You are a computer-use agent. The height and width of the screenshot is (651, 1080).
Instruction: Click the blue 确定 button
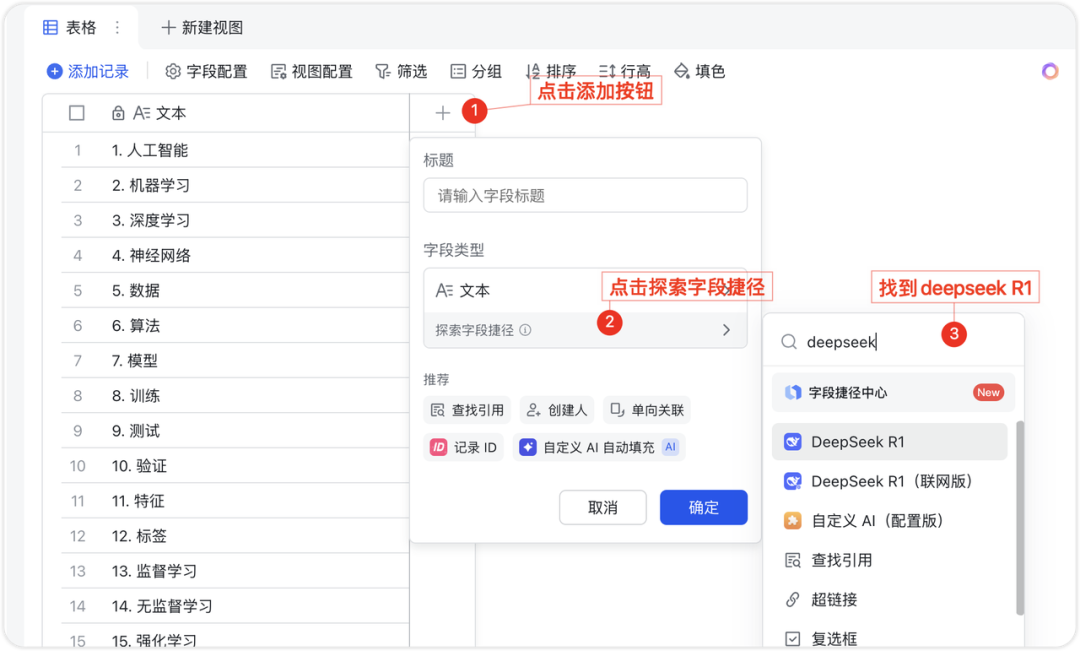pyautogui.click(x=703, y=508)
